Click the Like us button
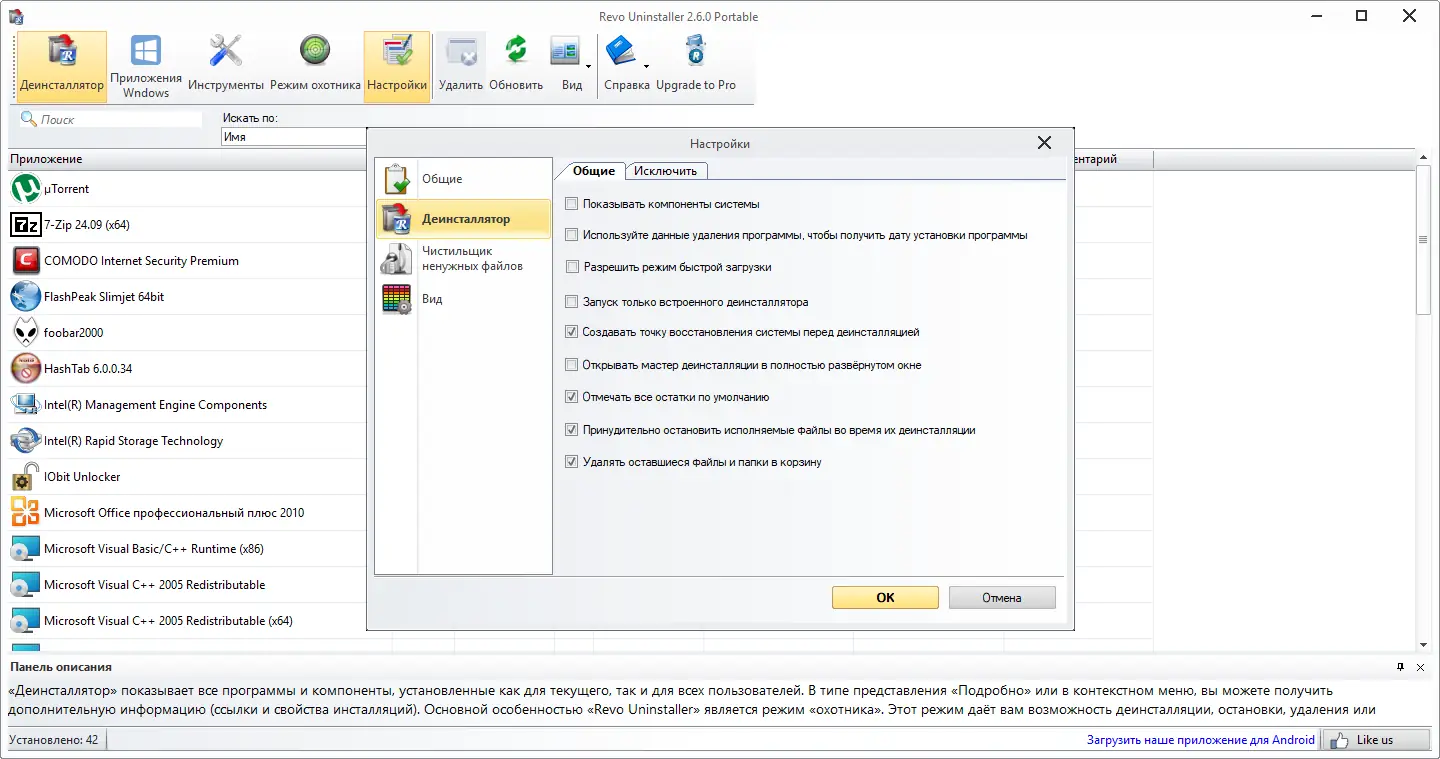 pos(1375,740)
